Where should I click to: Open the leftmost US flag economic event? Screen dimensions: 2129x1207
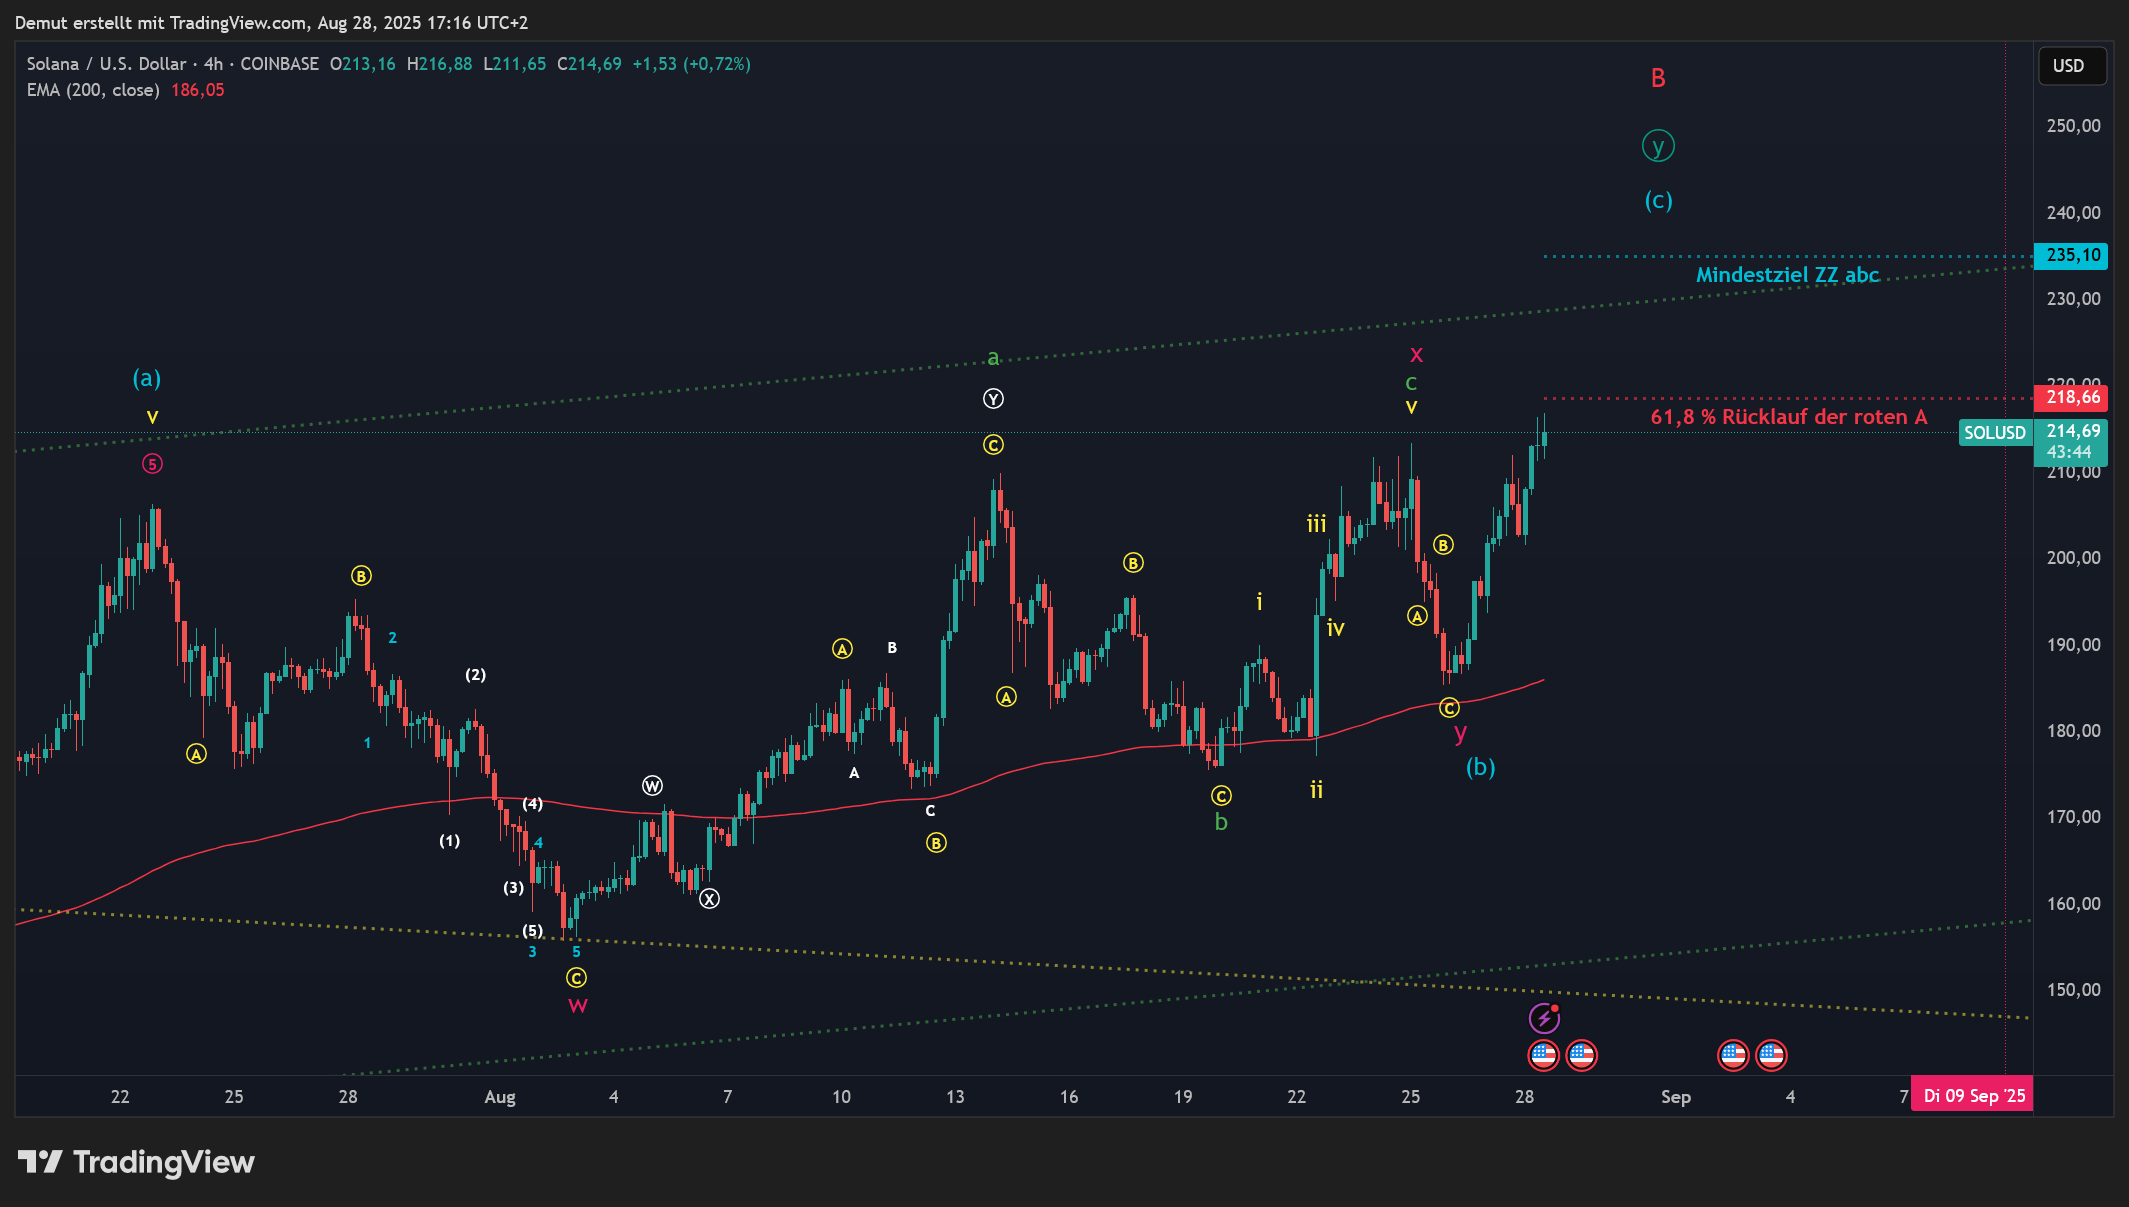1543,1054
